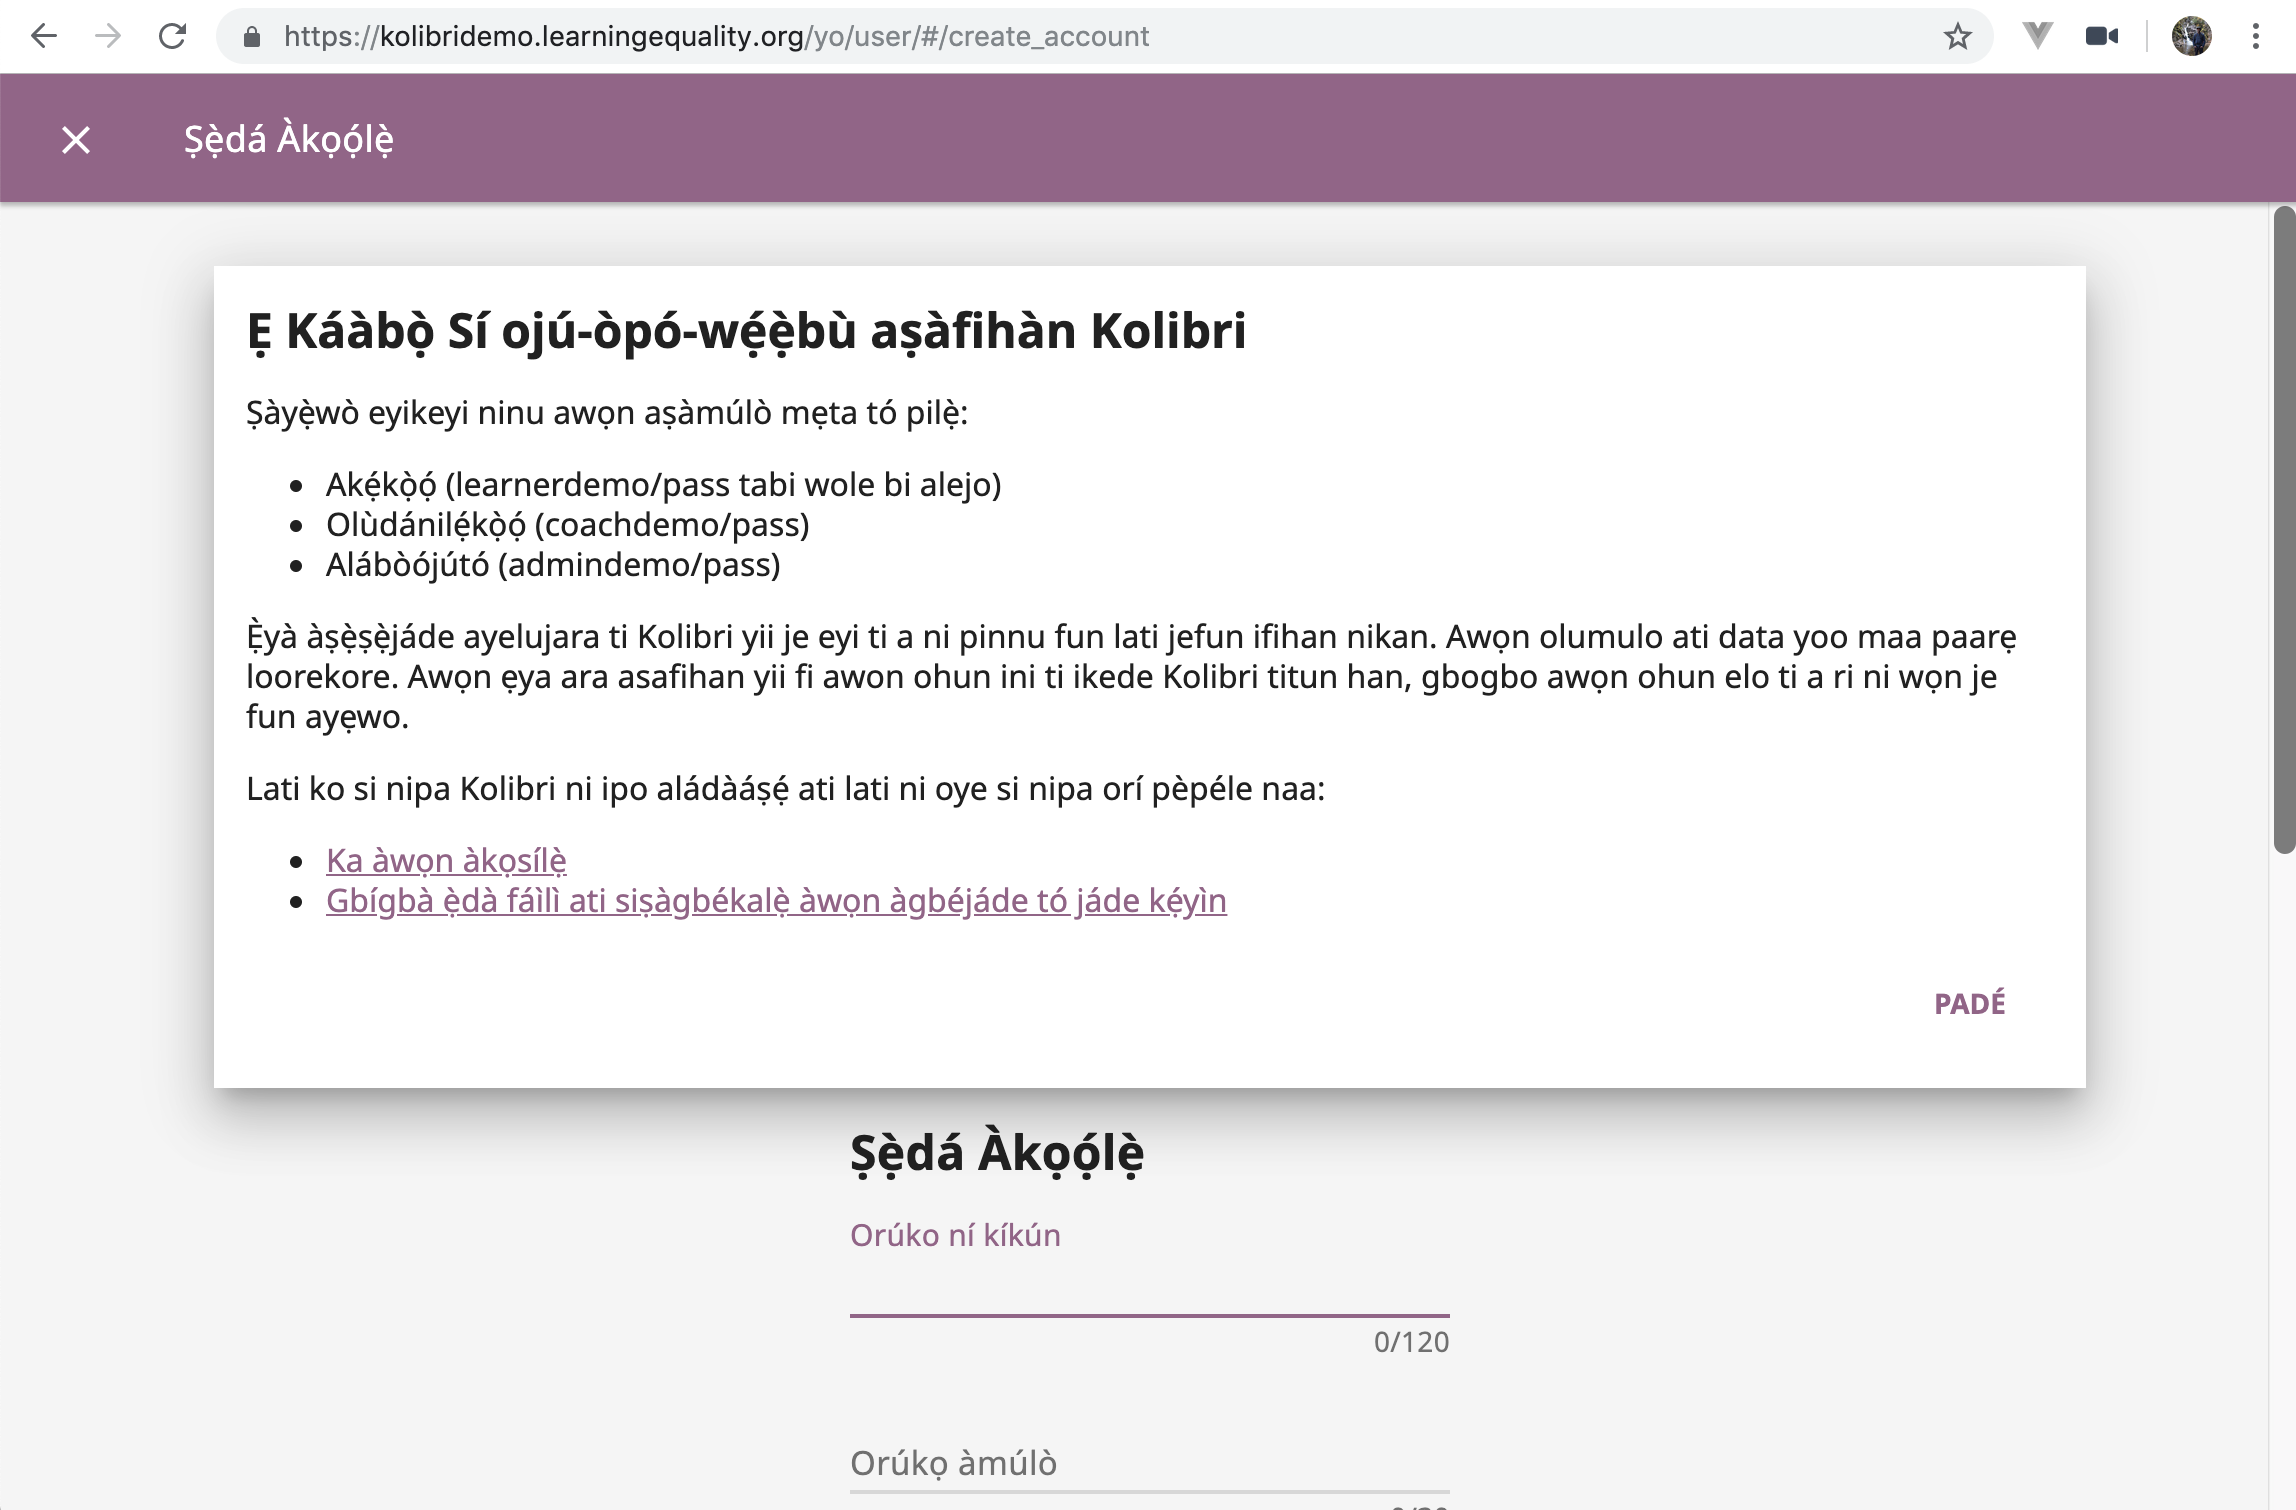
Task: Click the Alábòójútó admindemo list item
Action: click(553, 565)
